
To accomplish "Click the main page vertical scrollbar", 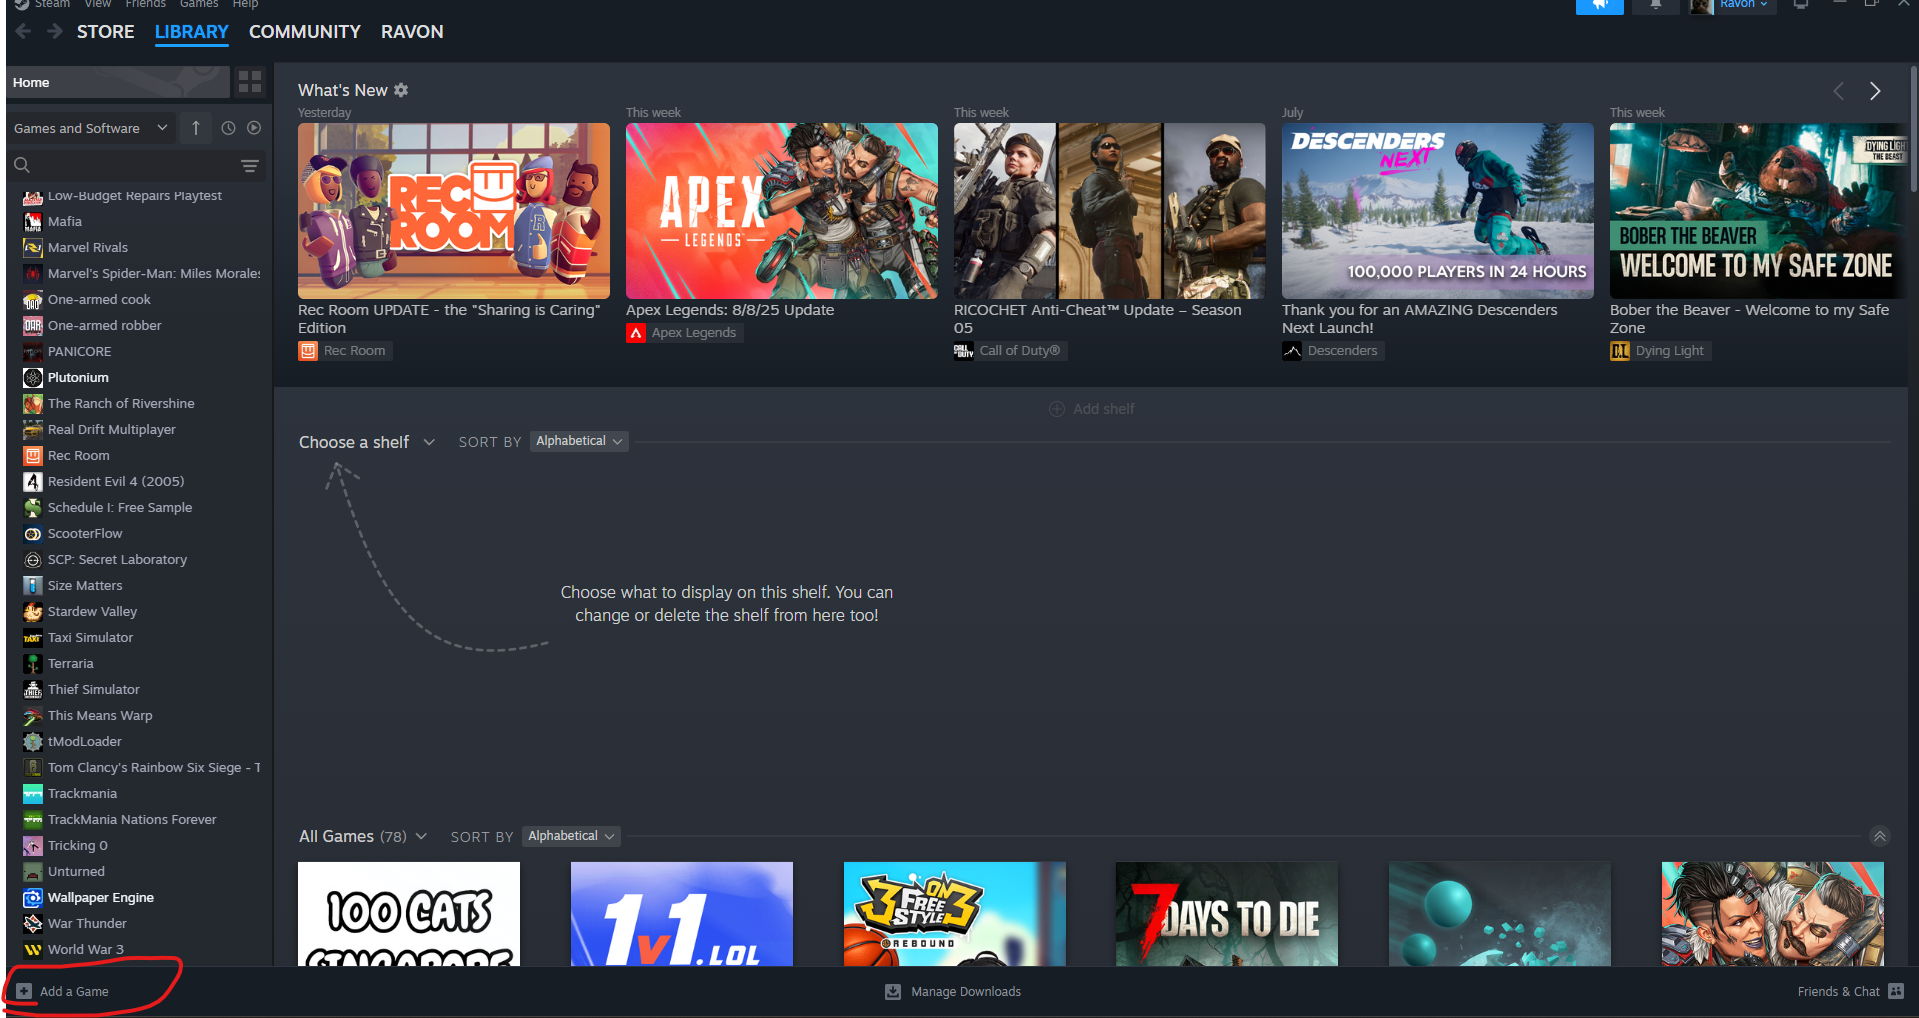I will [x=1913, y=130].
